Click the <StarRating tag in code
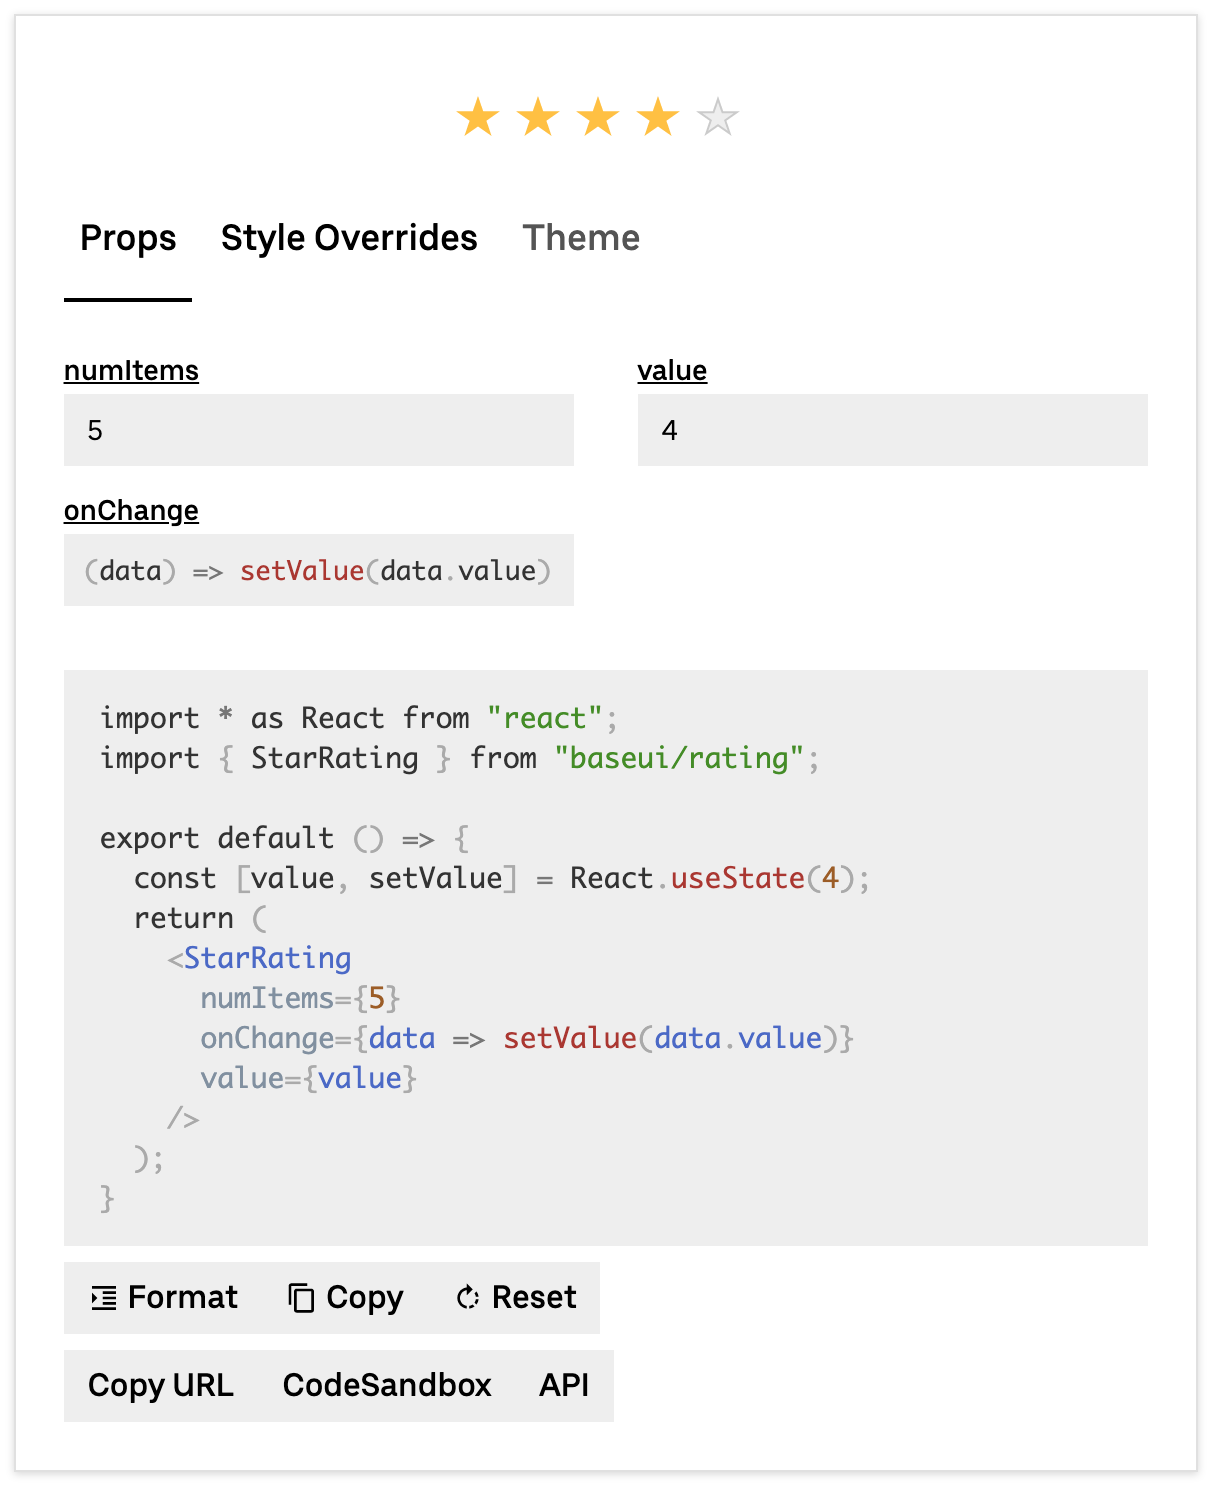Image resolution: width=1212 pixels, height=1494 pixels. 259,958
